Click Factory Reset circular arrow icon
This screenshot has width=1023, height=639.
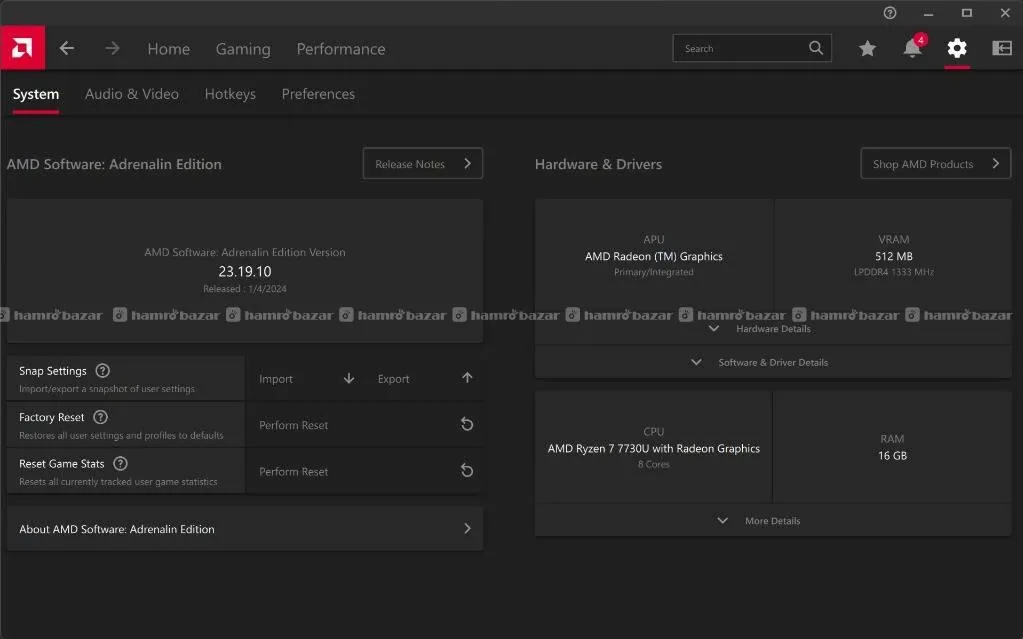tap(467, 424)
